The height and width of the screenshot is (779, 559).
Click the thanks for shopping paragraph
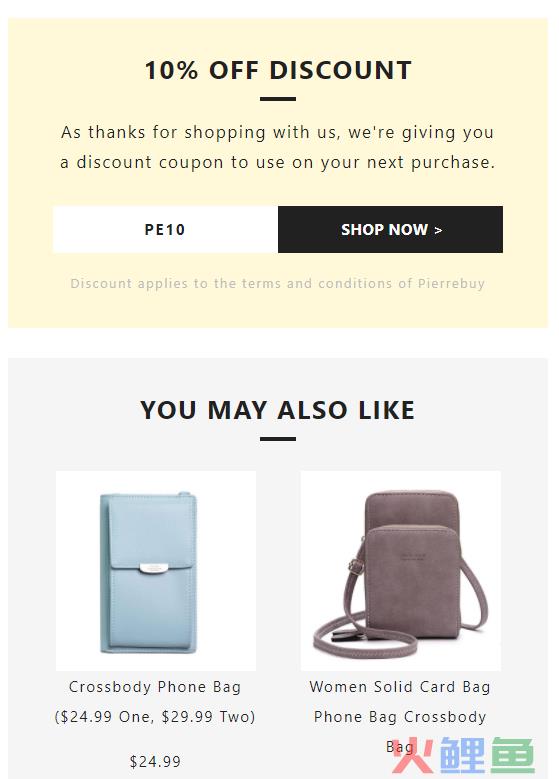pyautogui.click(x=278, y=147)
